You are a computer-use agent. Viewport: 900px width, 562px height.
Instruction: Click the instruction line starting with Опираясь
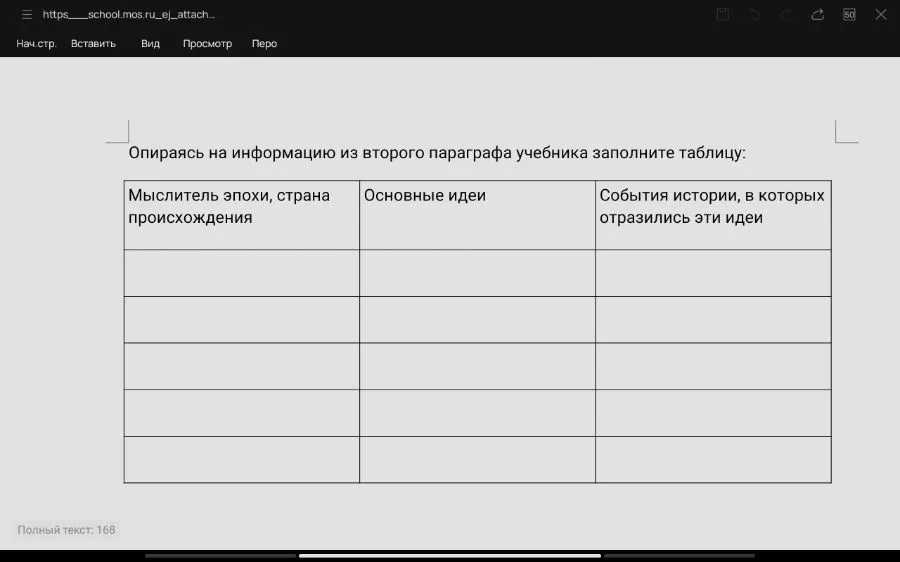coord(437,153)
